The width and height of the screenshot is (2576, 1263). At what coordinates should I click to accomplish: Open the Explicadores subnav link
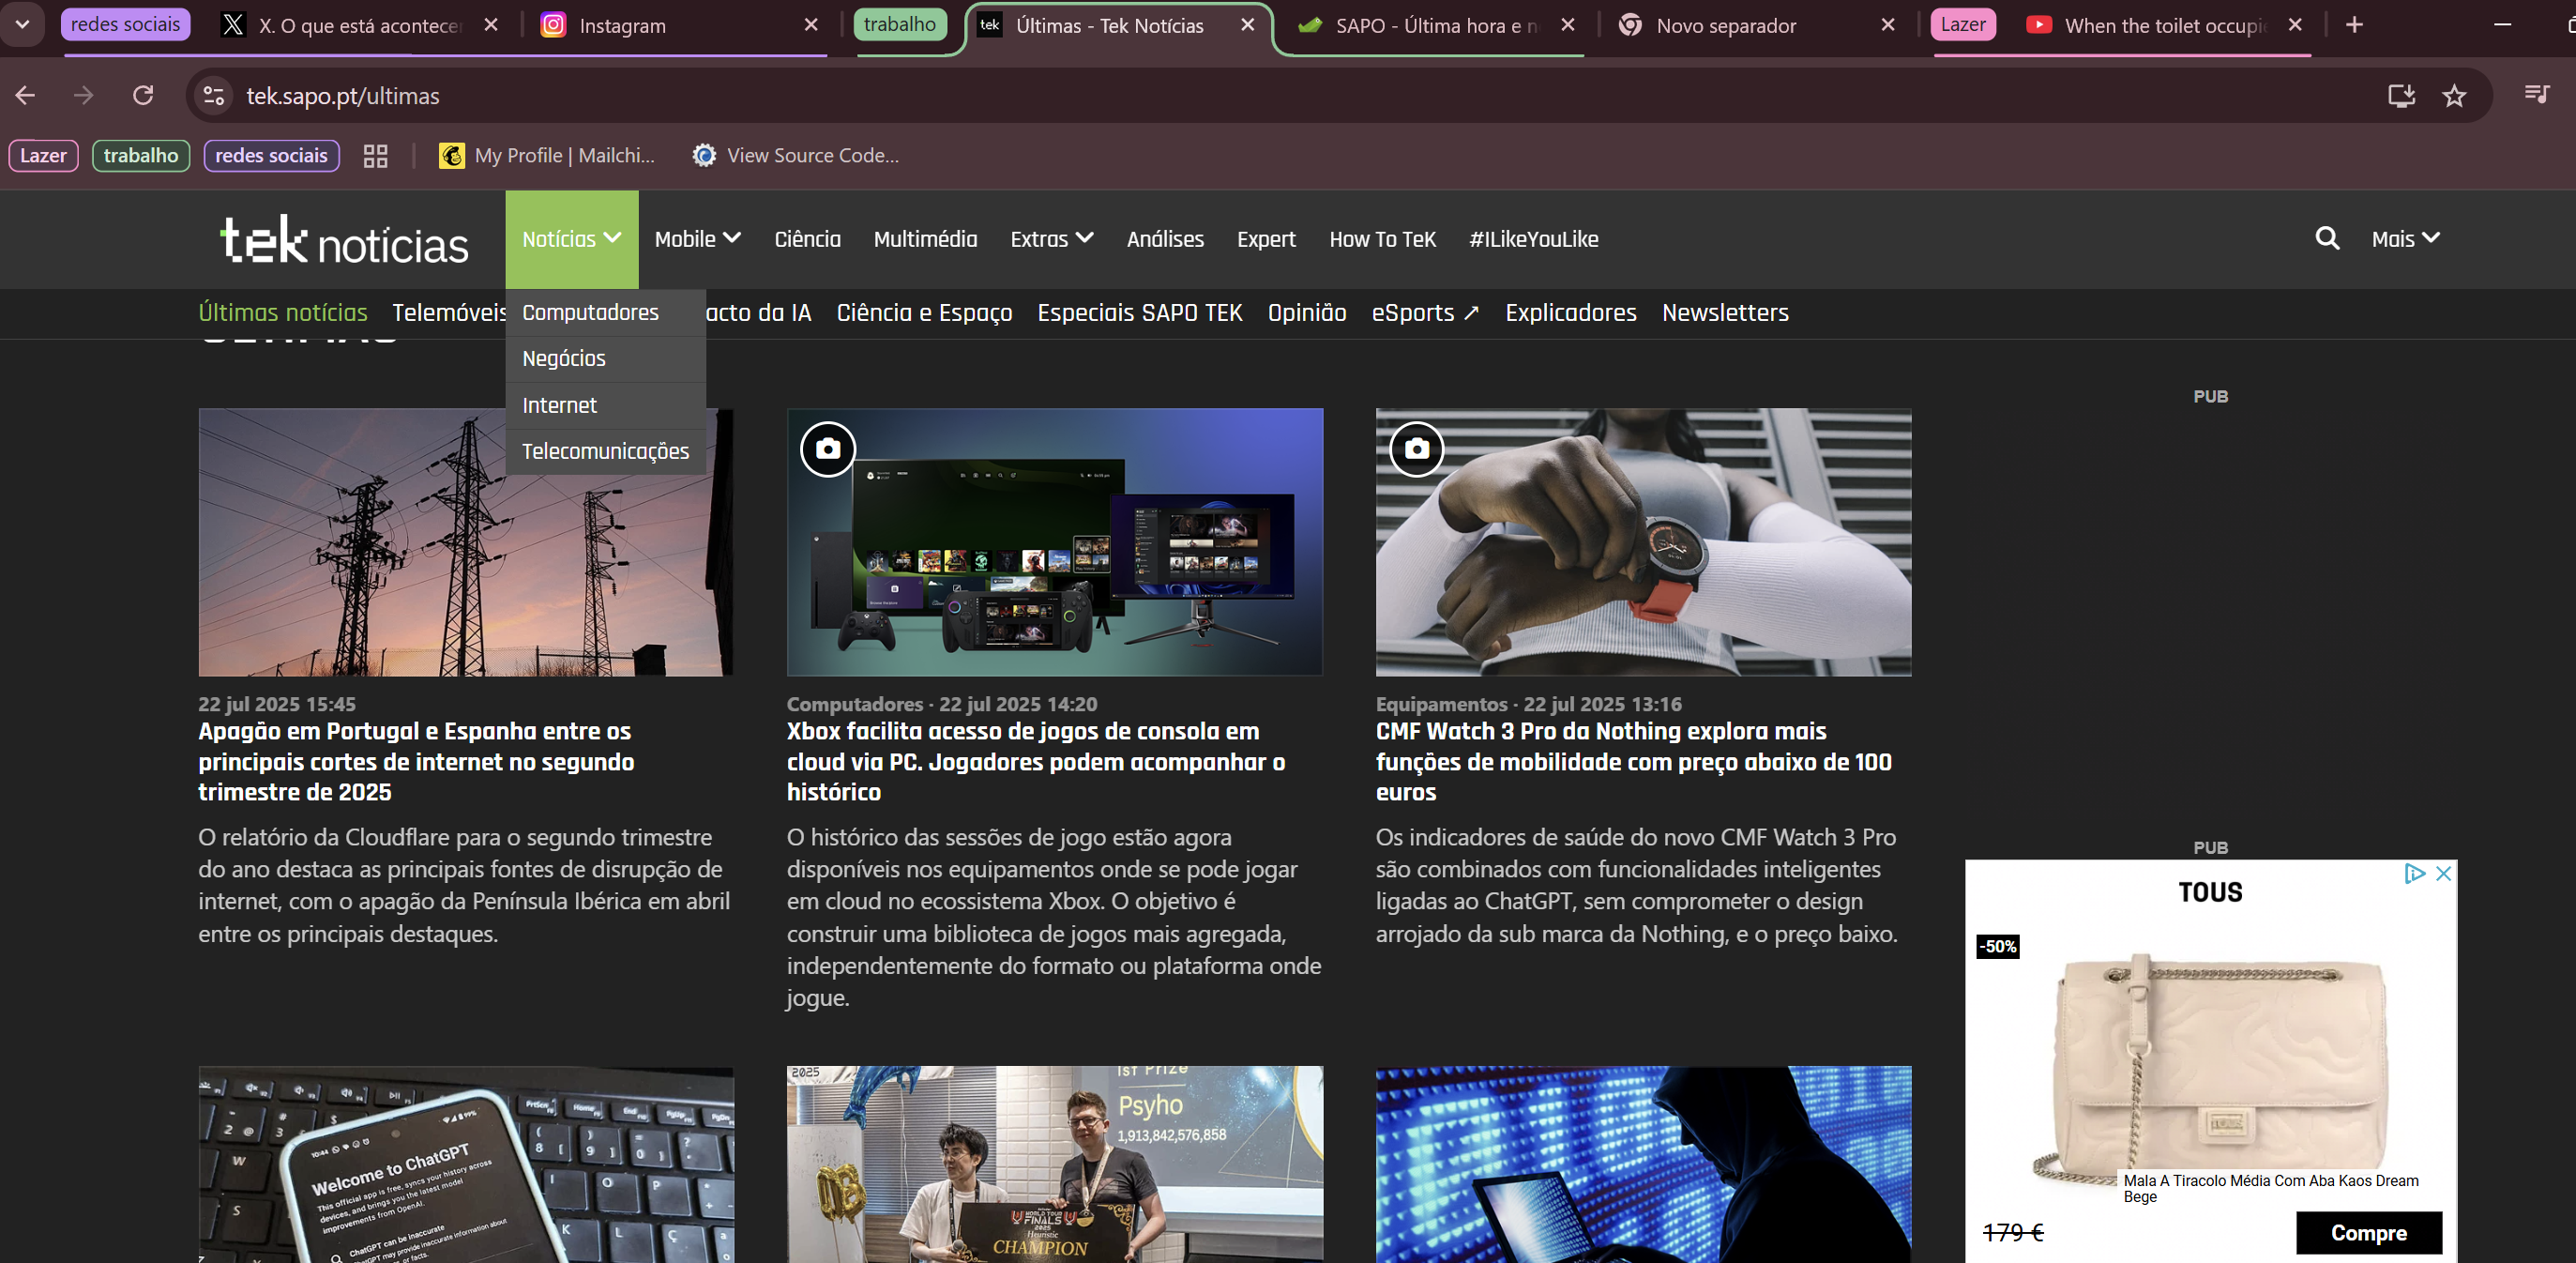[x=1571, y=313]
